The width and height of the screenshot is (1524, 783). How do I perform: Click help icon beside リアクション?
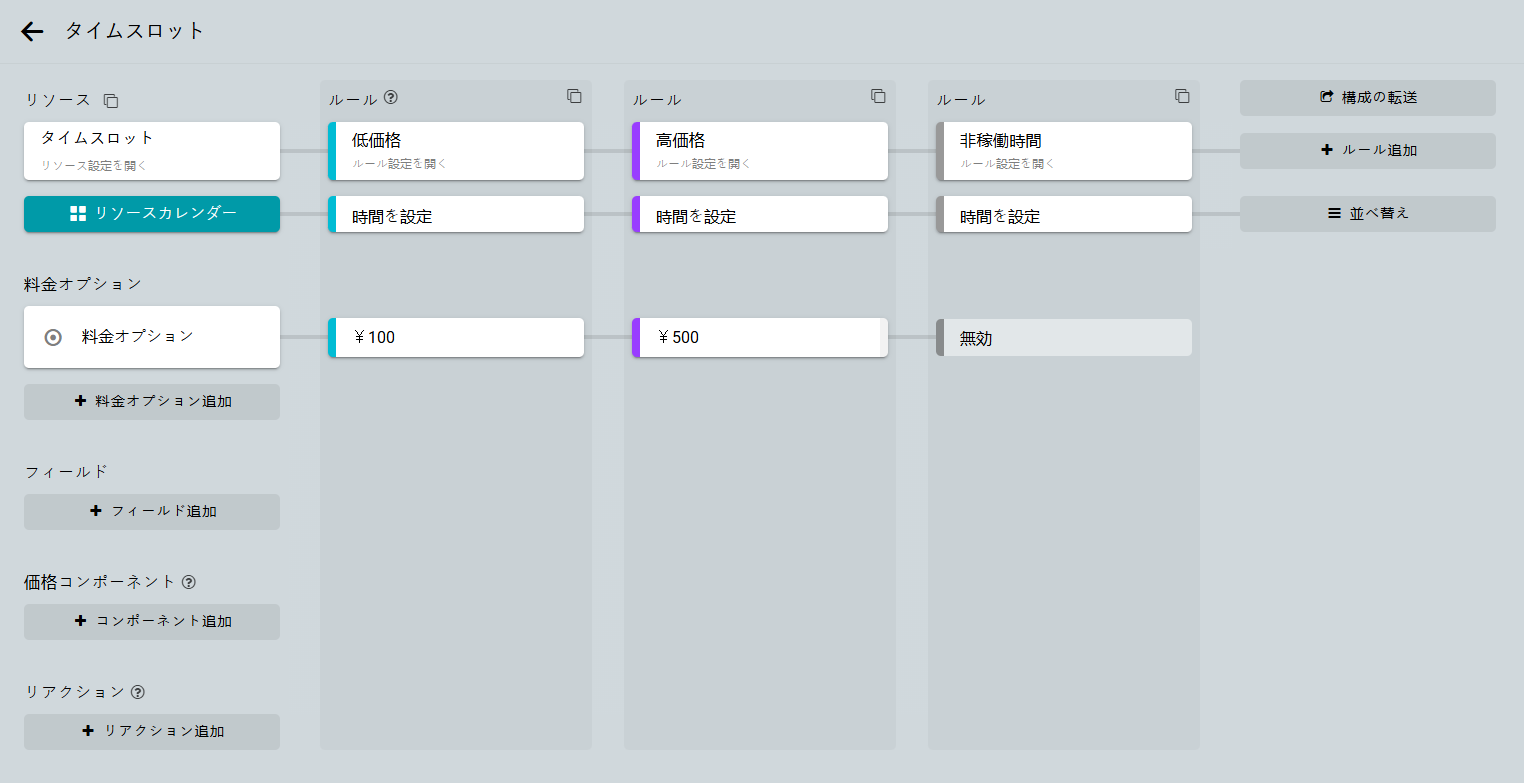pos(138,692)
